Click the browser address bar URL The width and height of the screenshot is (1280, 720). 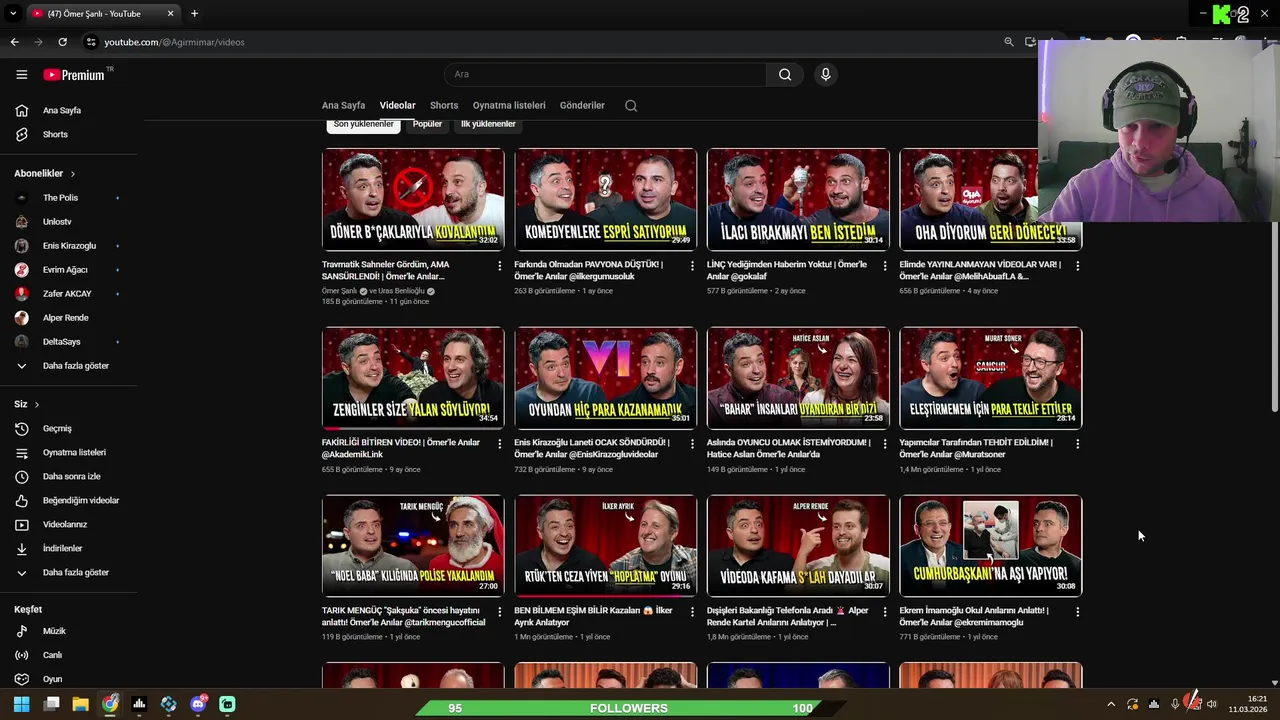175,42
